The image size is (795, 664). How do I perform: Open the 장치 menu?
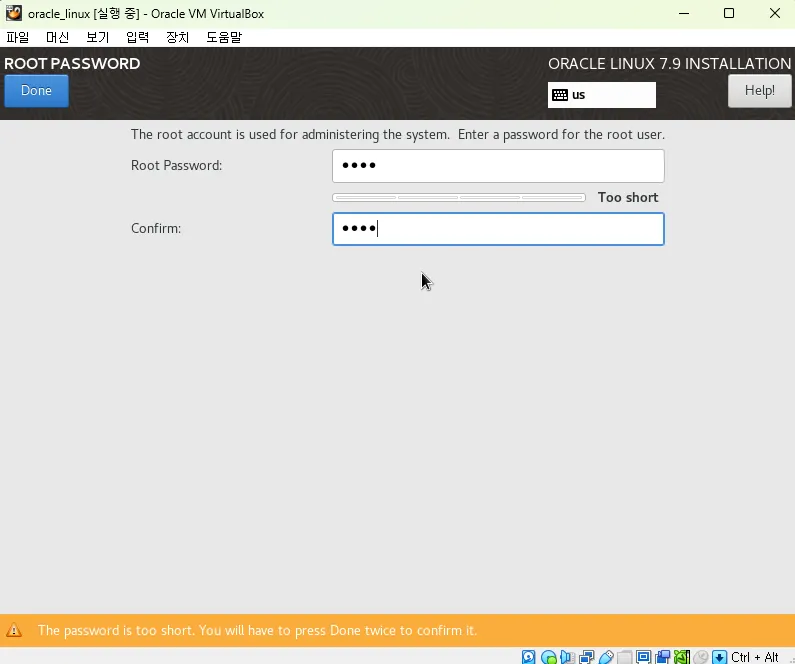(177, 38)
